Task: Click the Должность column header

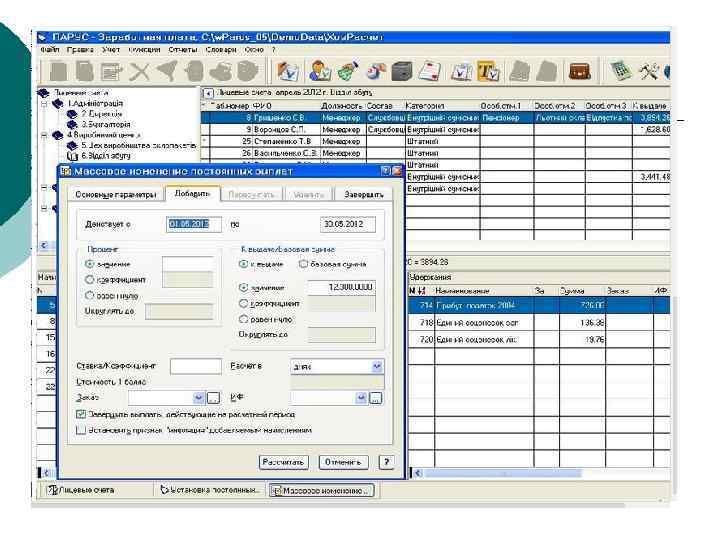Action: pyautogui.click(x=342, y=106)
